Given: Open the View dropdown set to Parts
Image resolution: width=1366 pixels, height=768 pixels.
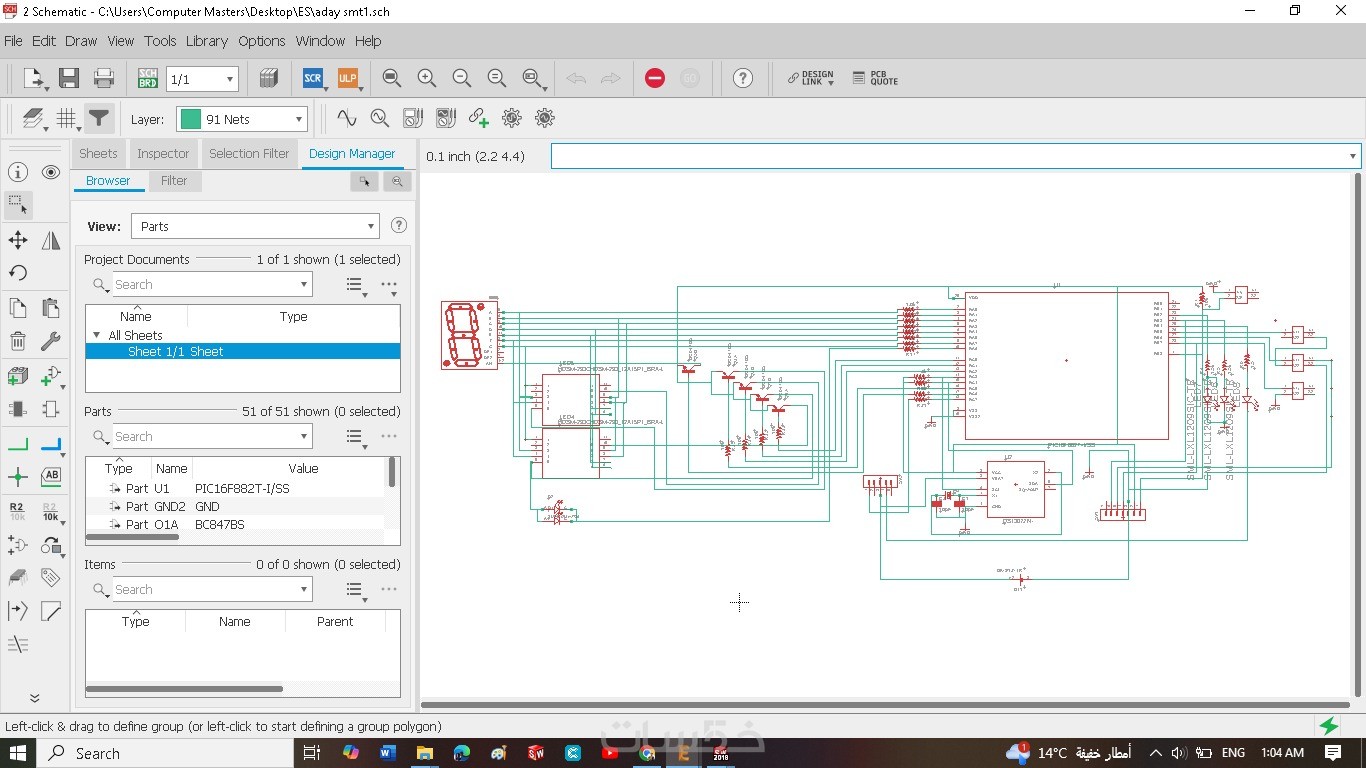Looking at the screenshot, I should click(x=255, y=226).
